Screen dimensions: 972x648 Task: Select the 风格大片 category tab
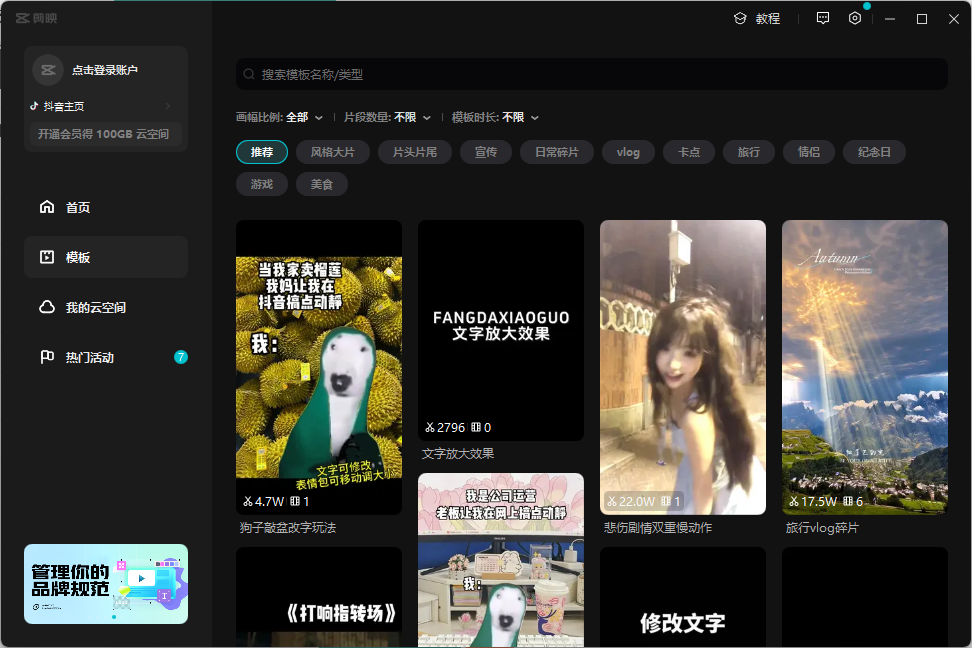pyautogui.click(x=333, y=152)
